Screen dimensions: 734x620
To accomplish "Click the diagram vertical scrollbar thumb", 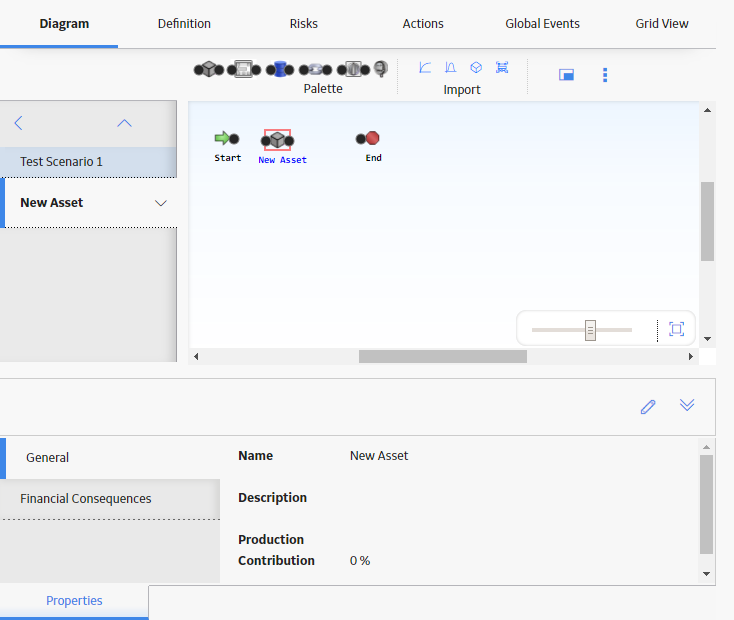I will 707,221.
